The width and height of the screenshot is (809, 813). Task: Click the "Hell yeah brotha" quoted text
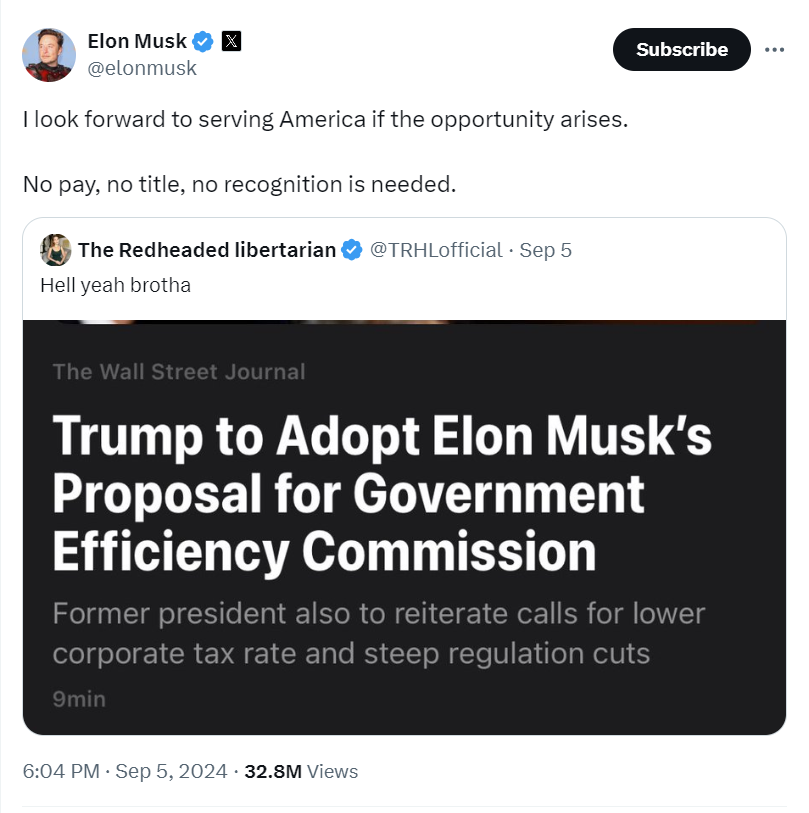pyautogui.click(x=115, y=285)
